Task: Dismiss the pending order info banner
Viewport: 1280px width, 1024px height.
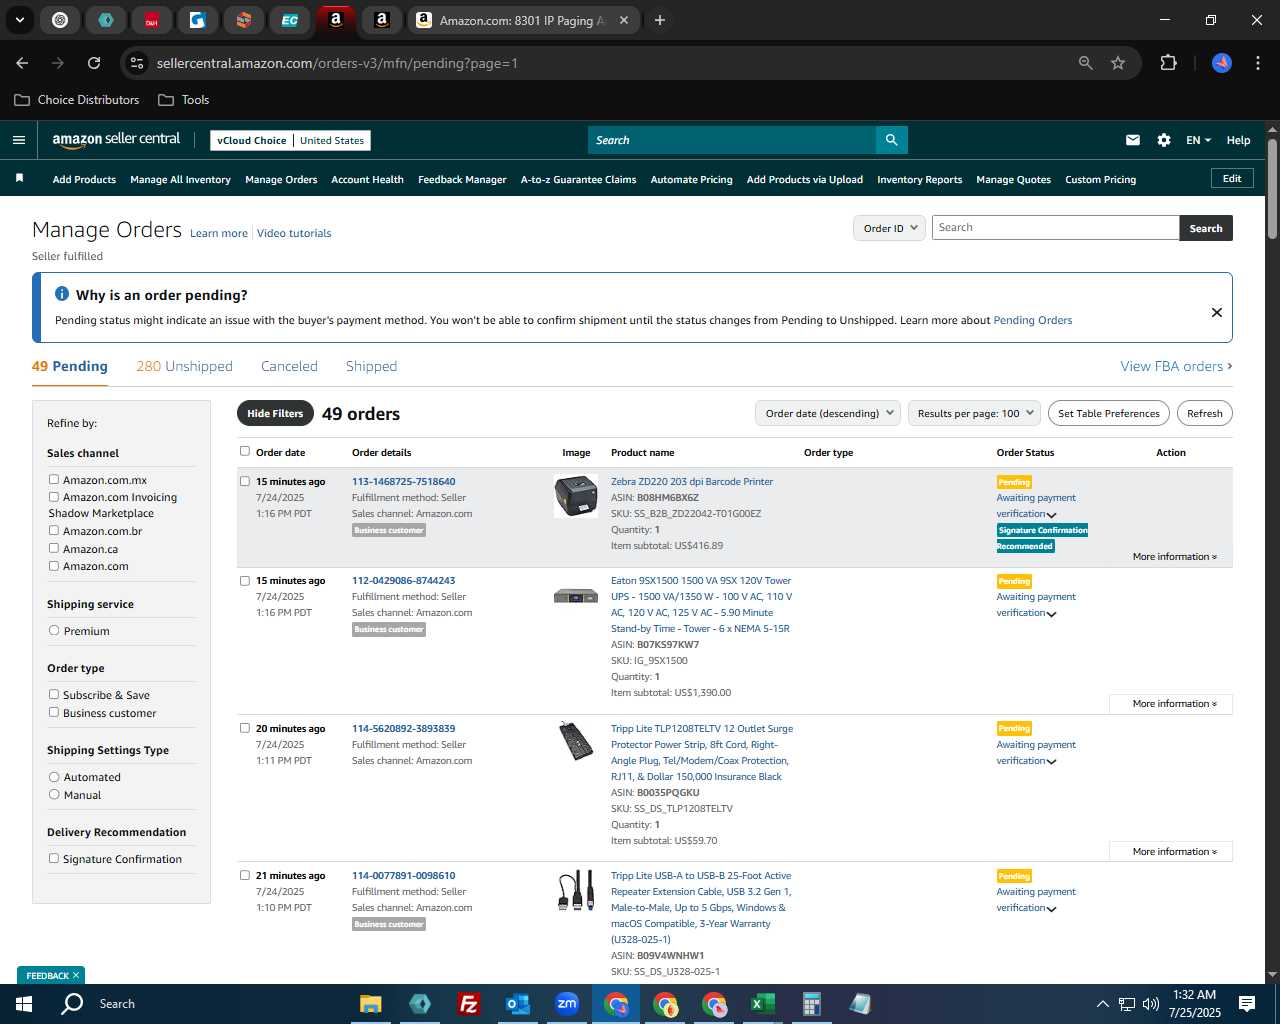Action: (x=1217, y=312)
